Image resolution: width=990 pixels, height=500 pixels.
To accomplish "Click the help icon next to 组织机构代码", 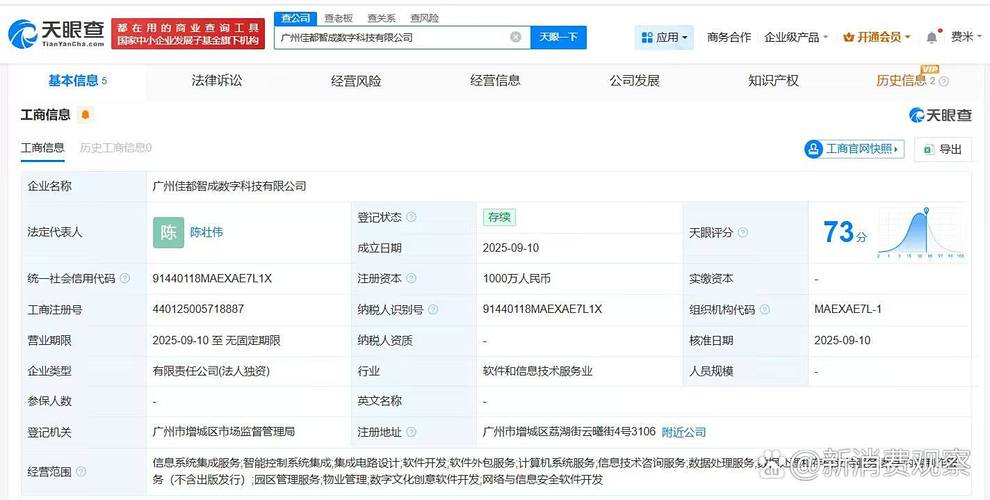I will pyautogui.click(x=765, y=309).
